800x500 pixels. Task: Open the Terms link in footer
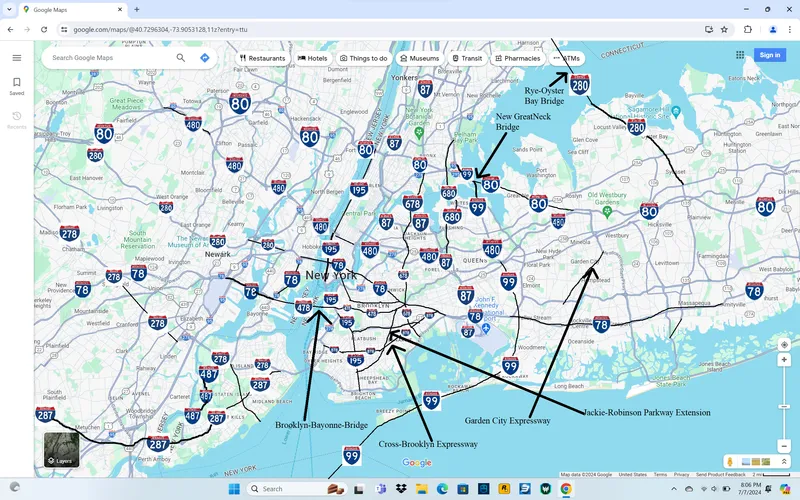pyautogui.click(x=660, y=474)
